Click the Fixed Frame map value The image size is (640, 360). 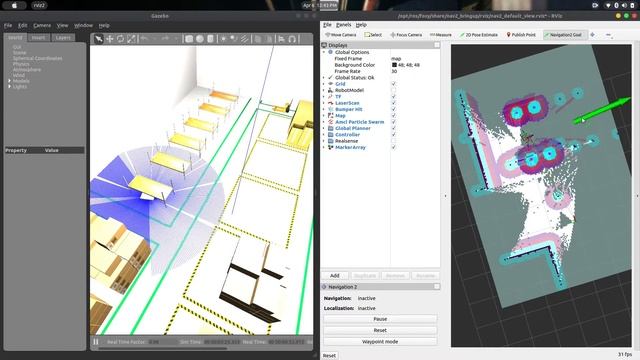coord(396,59)
